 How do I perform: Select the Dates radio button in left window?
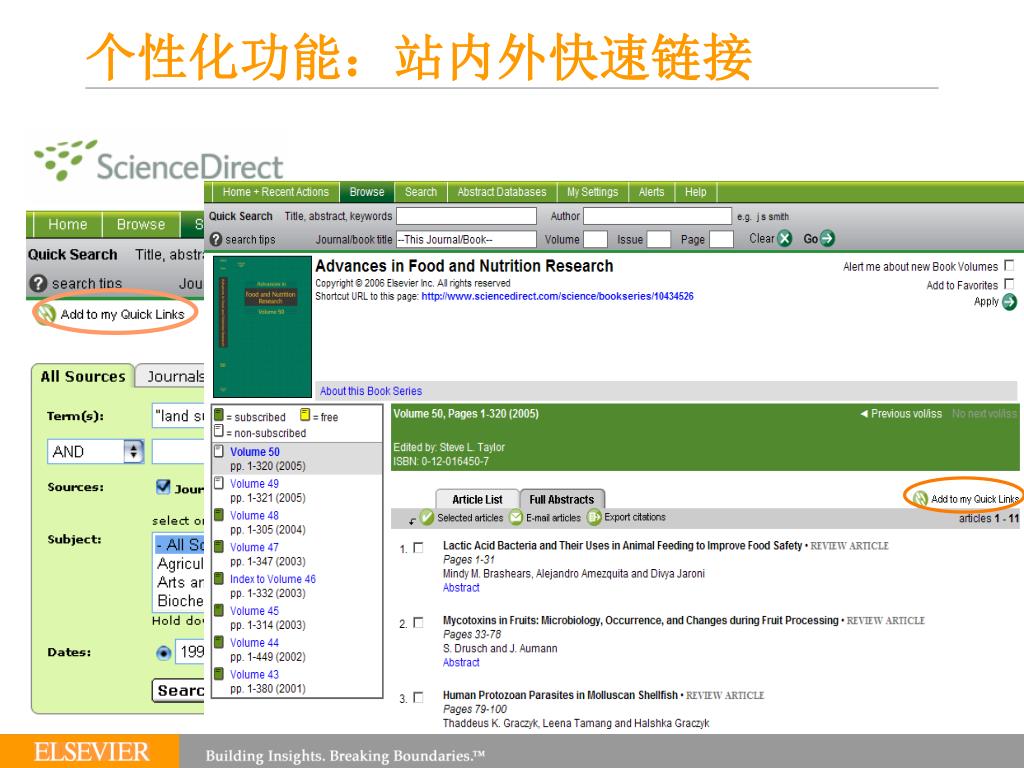pos(164,652)
